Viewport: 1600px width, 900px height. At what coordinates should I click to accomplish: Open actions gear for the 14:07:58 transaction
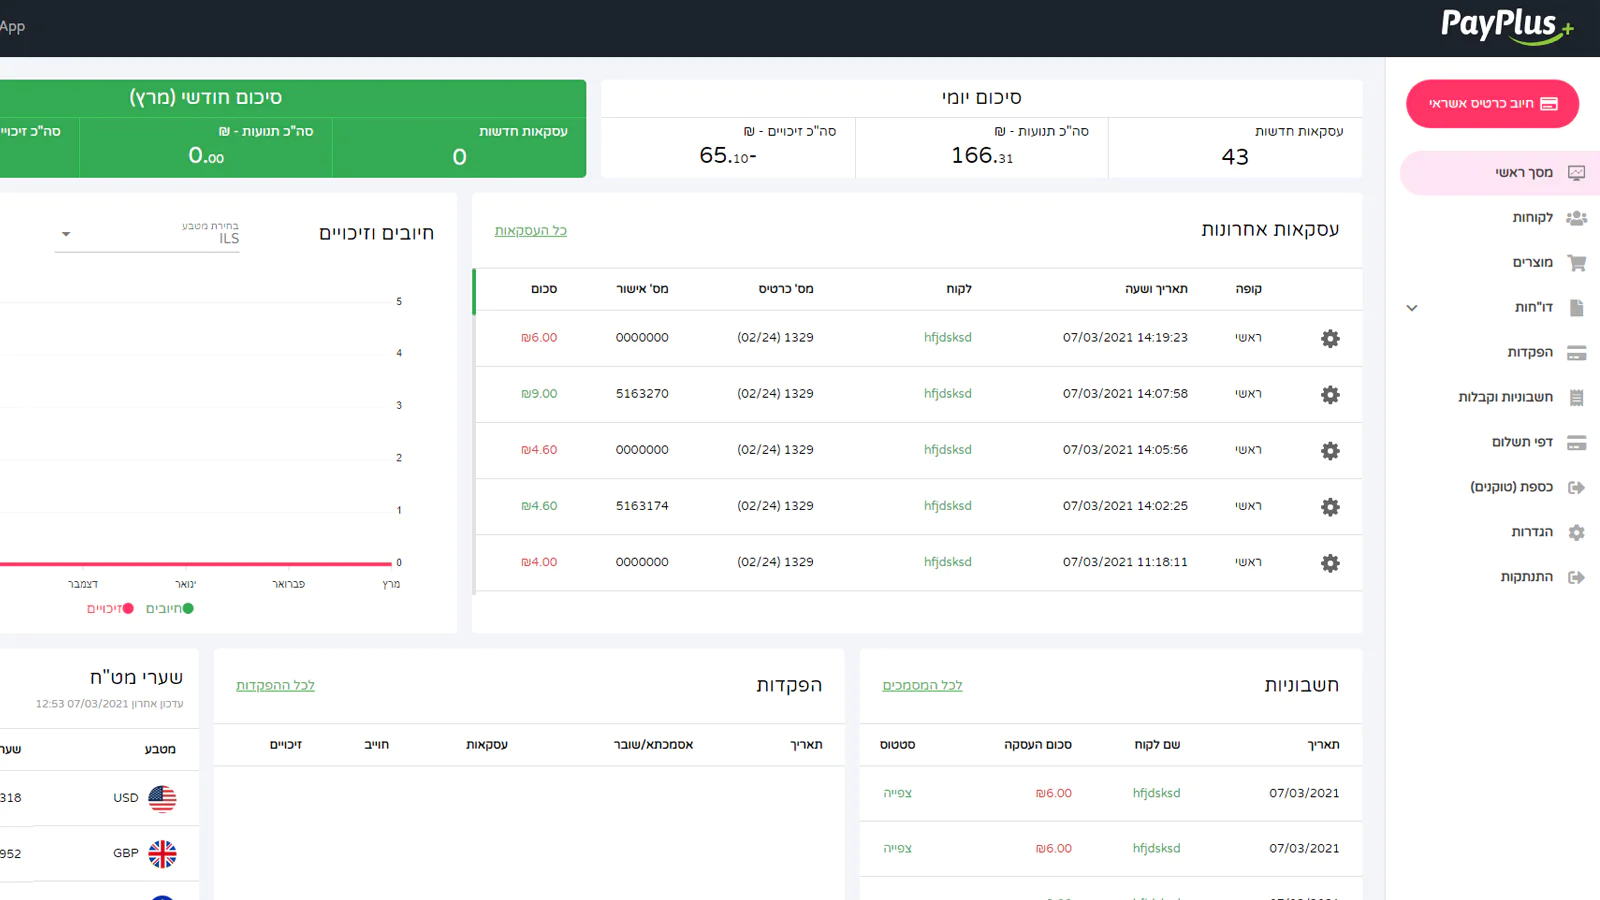[x=1330, y=395]
